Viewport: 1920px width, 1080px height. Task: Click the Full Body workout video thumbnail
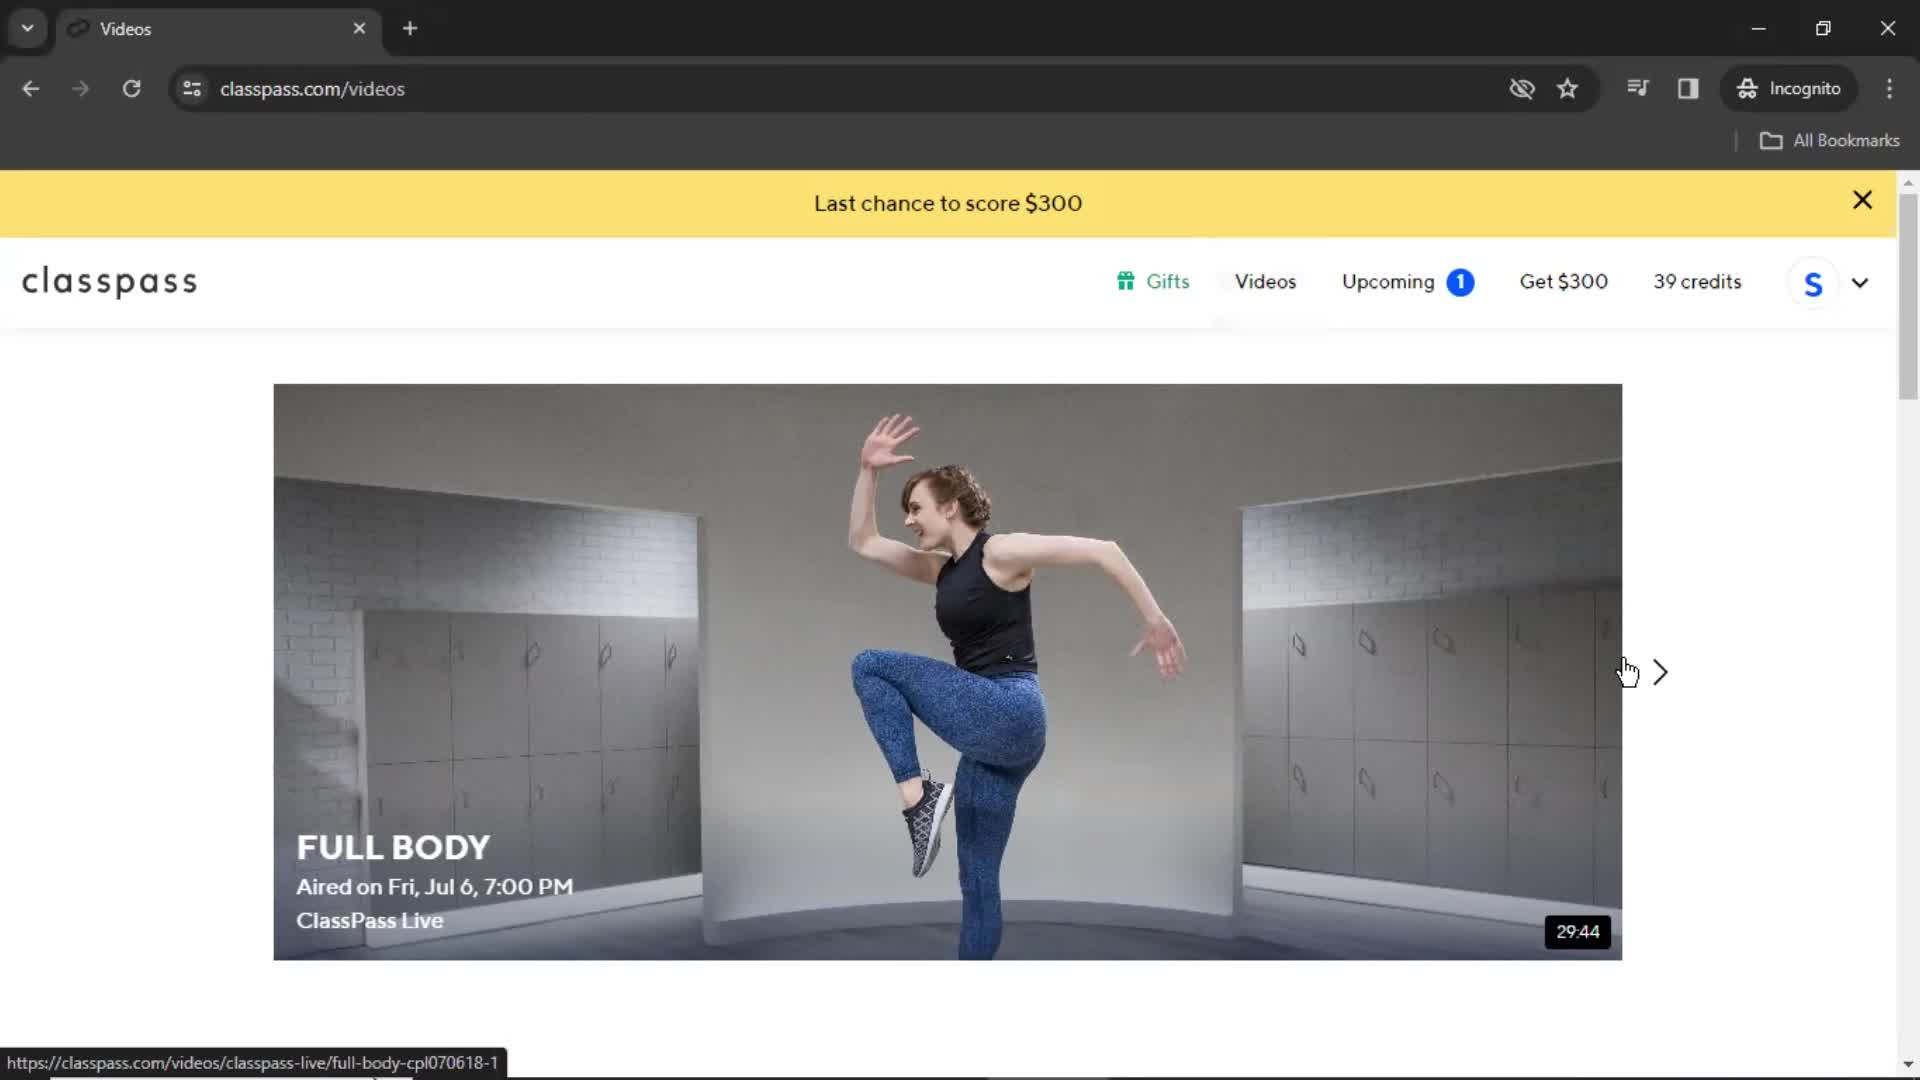[x=947, y=671]
